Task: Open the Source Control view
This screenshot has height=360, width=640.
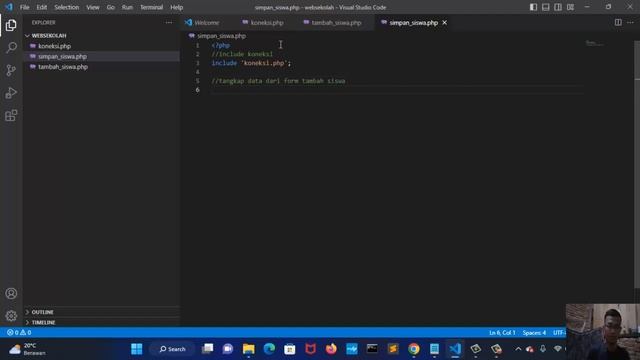Action: coord(11,70)
